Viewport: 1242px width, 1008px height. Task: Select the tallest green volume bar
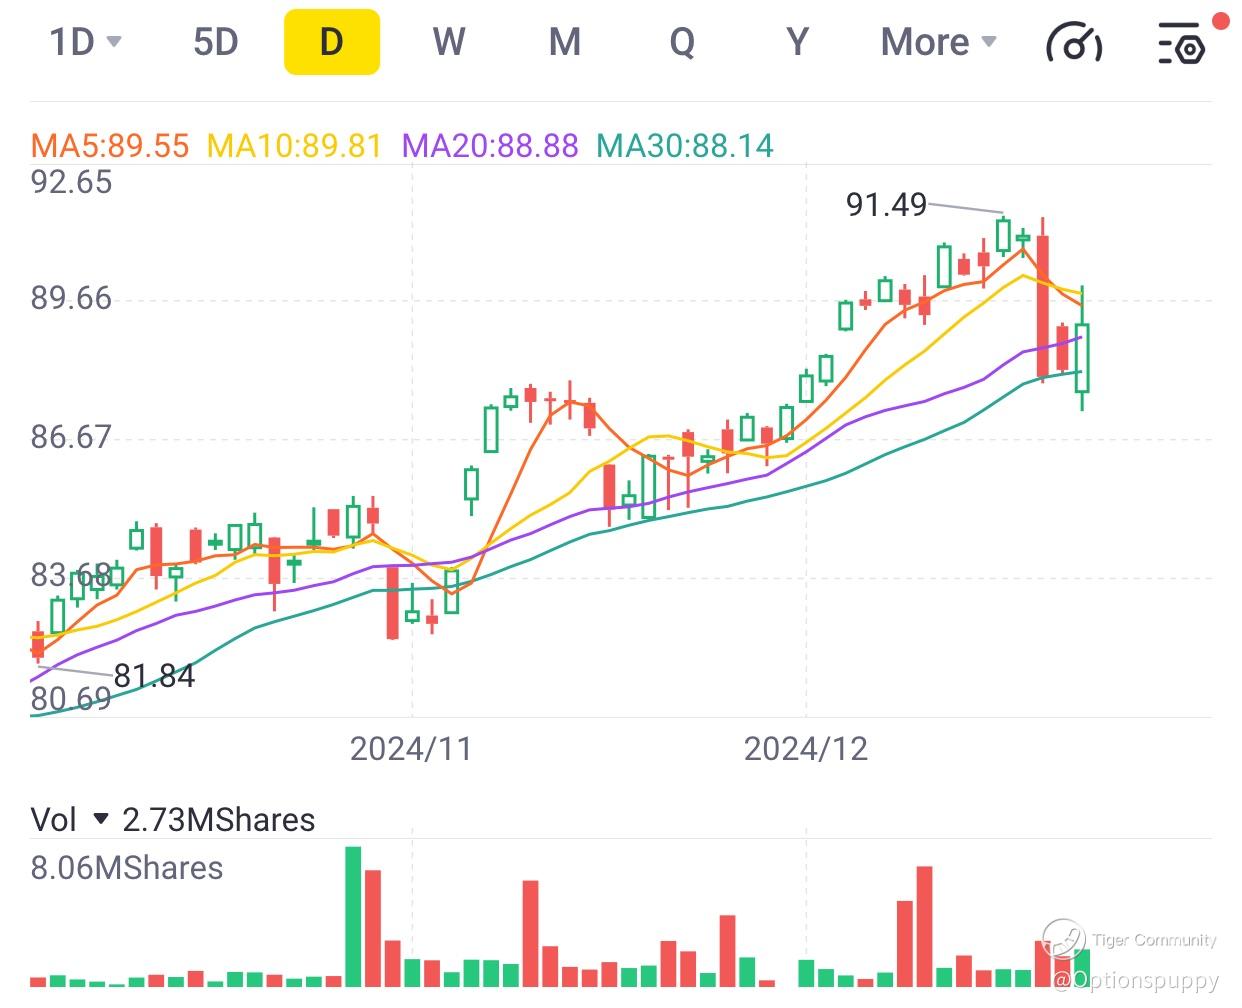pyautogui.click(x=353, y=916)
